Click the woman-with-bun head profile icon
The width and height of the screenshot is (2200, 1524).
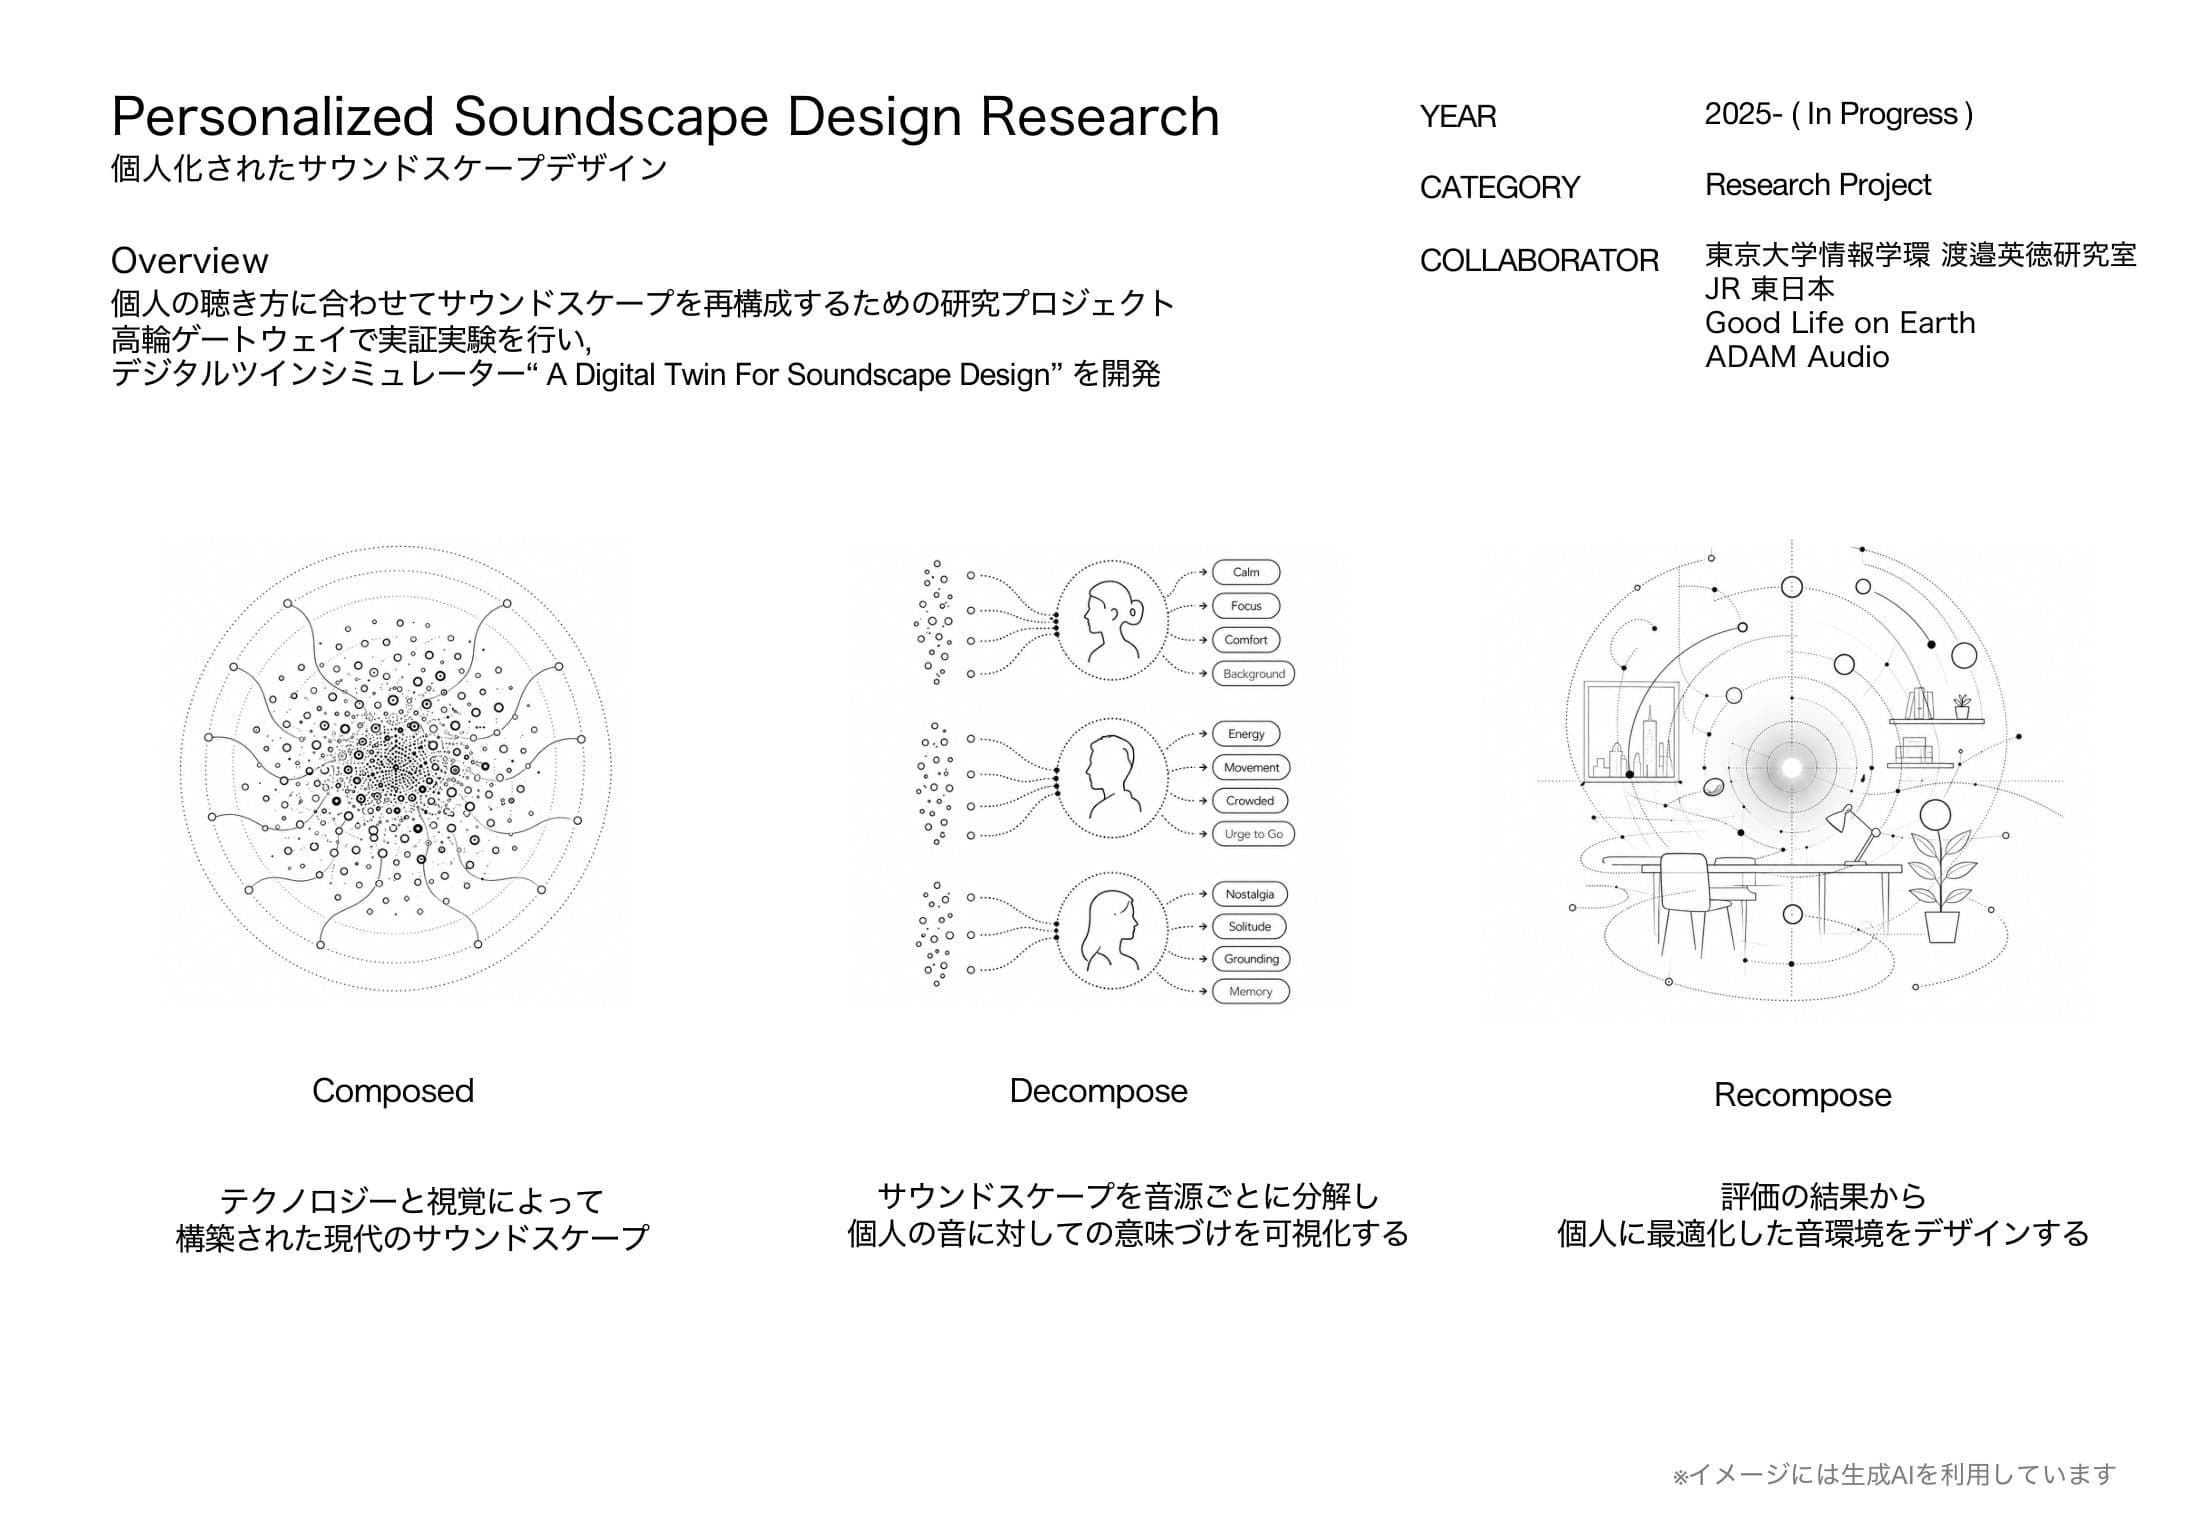click(x=1112, y=620)
